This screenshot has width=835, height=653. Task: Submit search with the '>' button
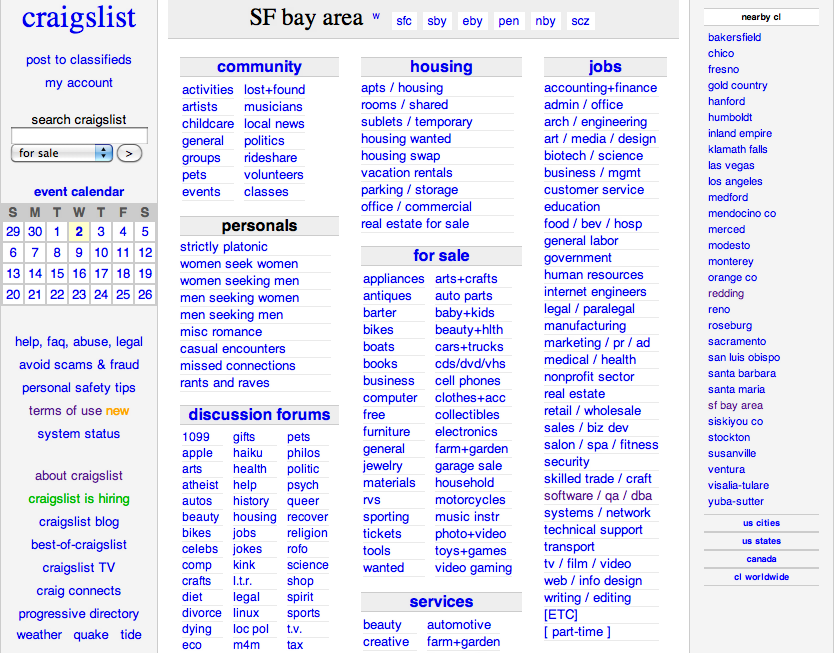pos(129,153)
